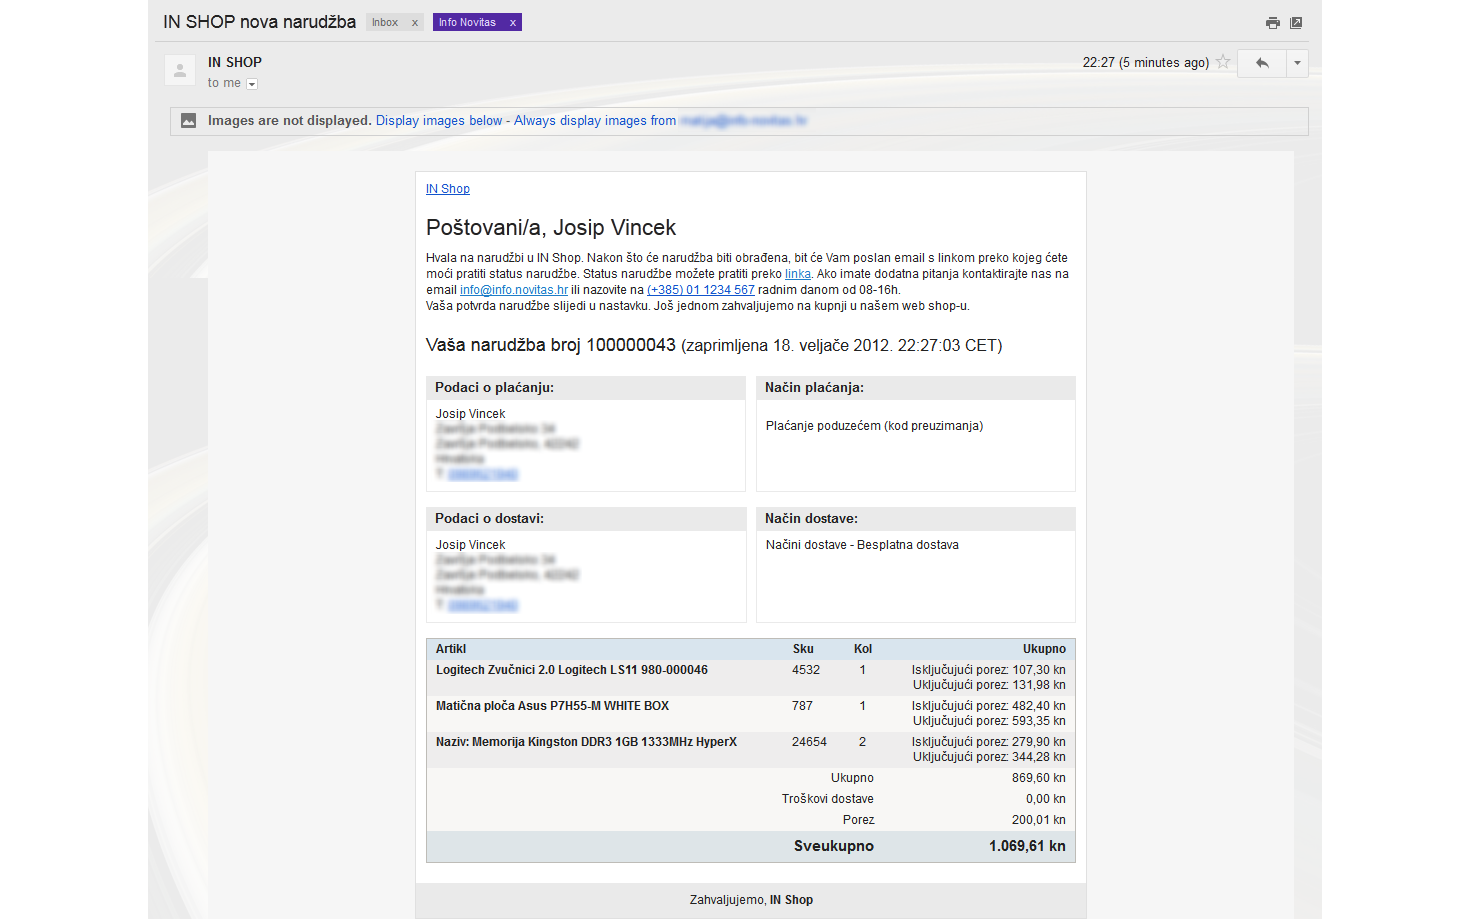The height and width of the screenshot is (919, 1470).
Task: Click the sender avatar icon
Action: click(x=180, y=70)
